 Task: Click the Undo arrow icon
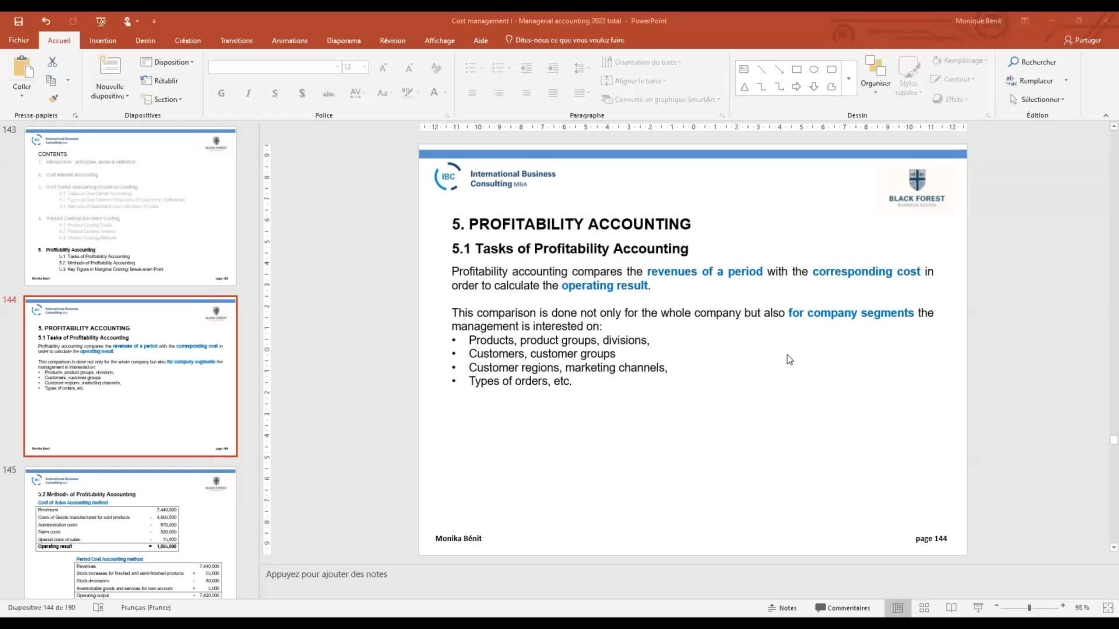[46, 21]
